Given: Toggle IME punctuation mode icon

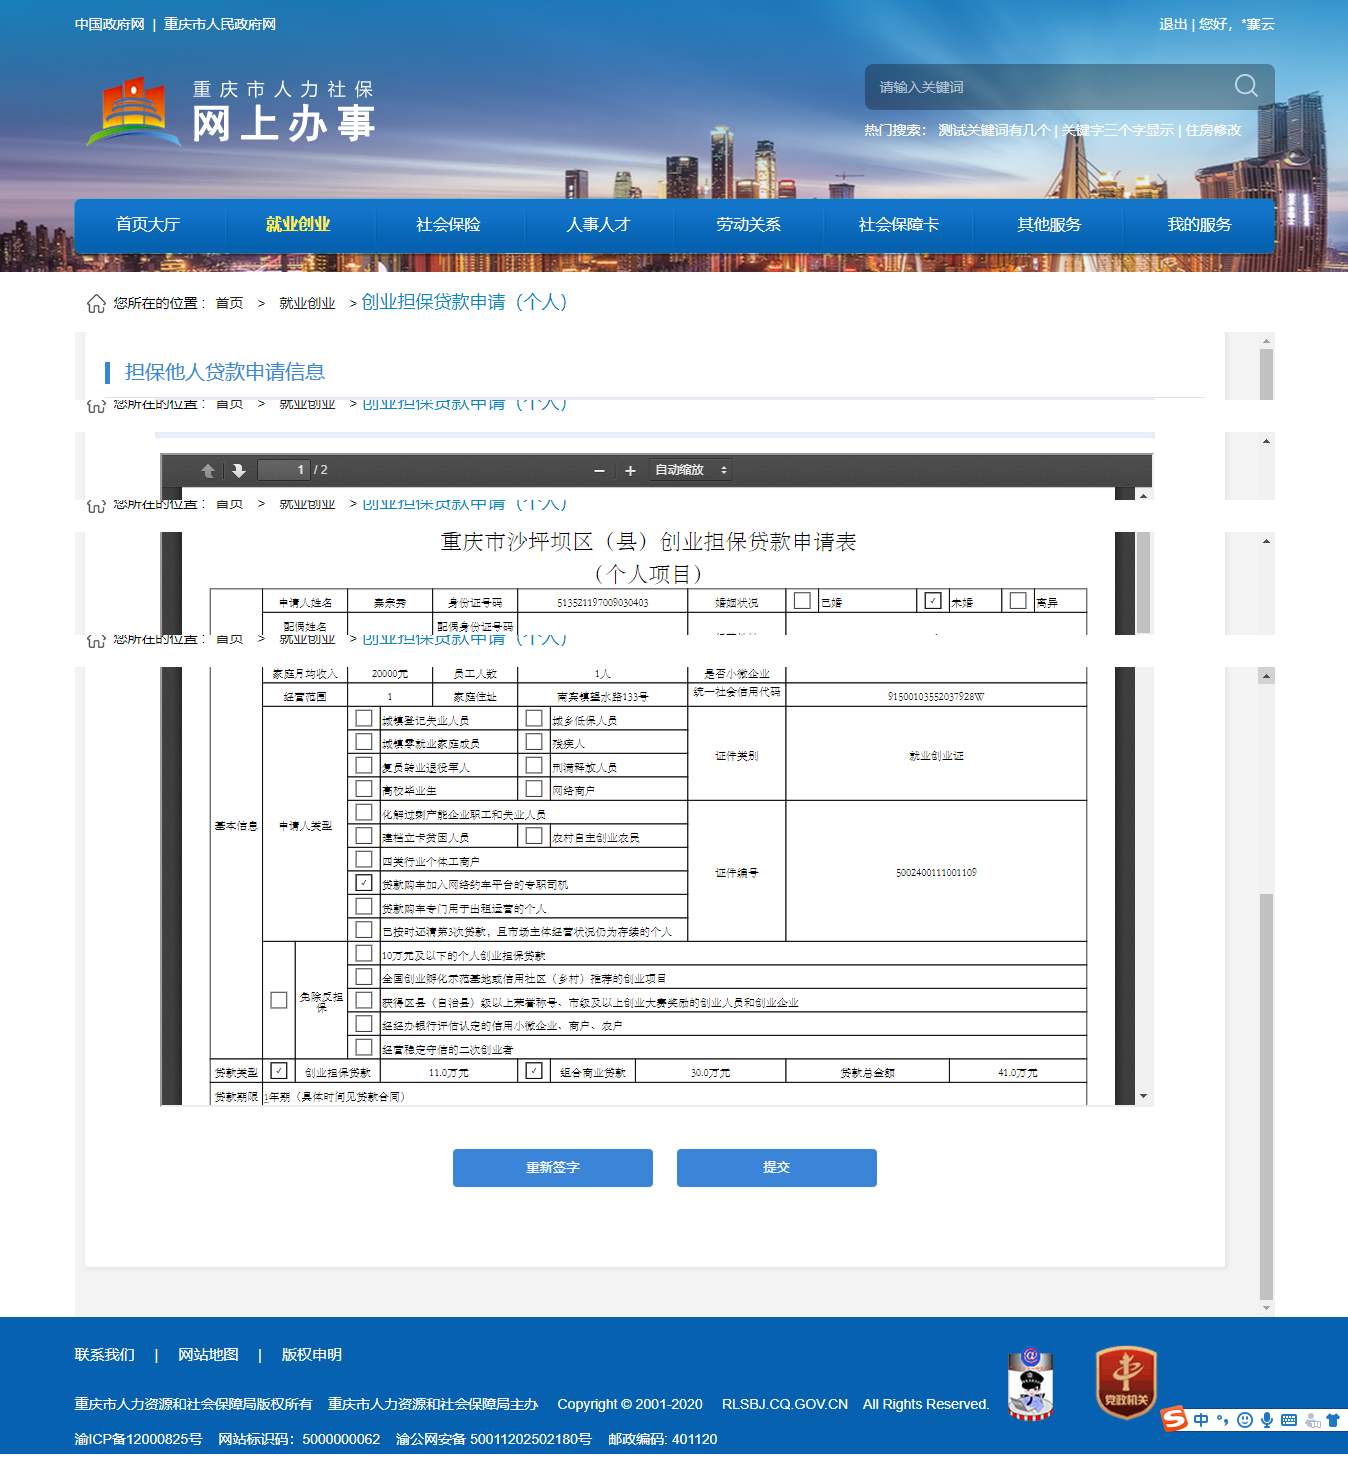Looking at the screenshot, I should tap(1222, 1420).
